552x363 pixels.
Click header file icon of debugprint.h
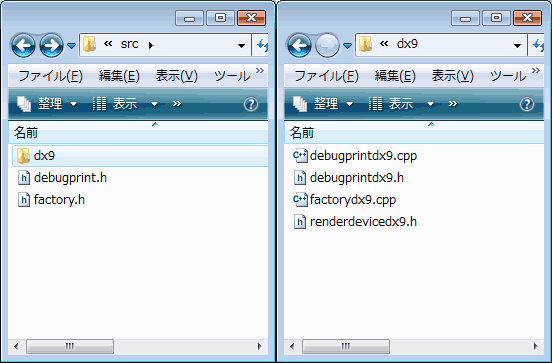[x=24, y=178]
